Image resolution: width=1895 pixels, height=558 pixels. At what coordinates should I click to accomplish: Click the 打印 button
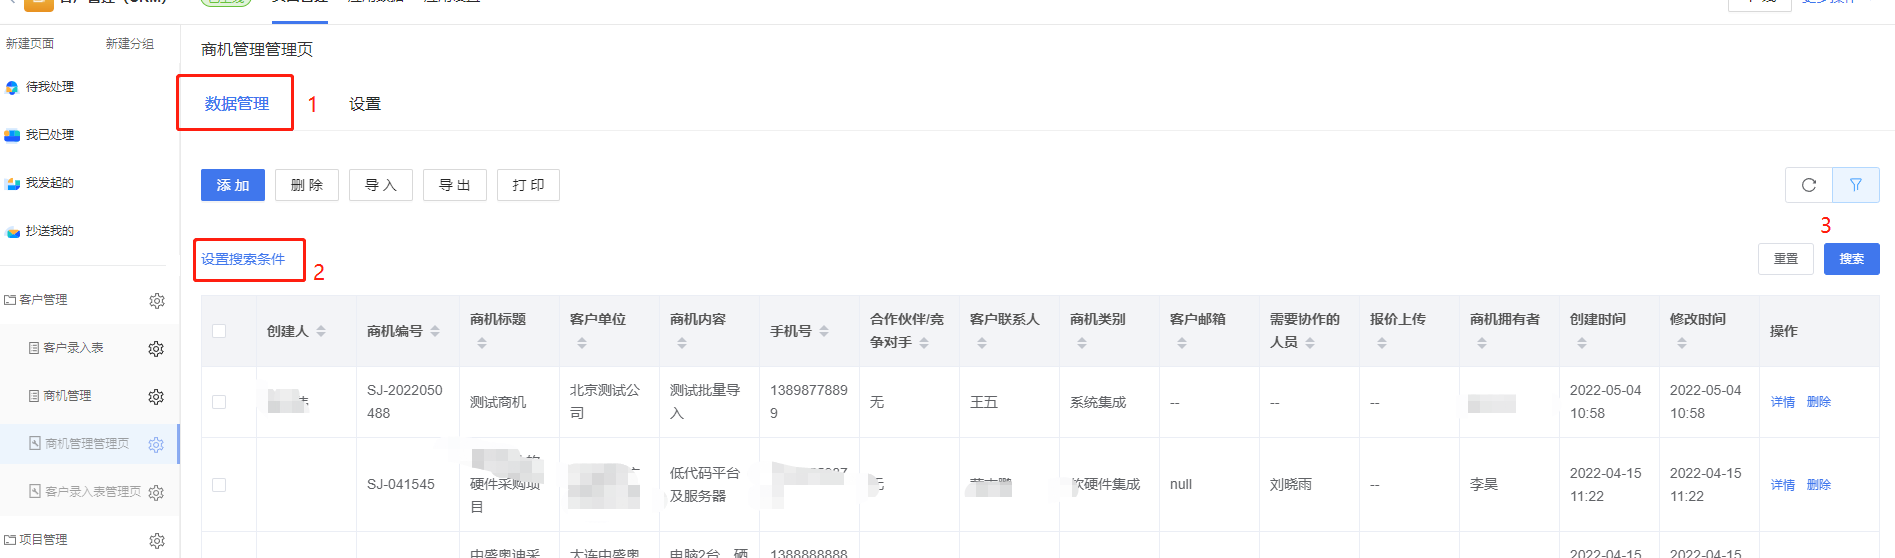coord(528,185)
